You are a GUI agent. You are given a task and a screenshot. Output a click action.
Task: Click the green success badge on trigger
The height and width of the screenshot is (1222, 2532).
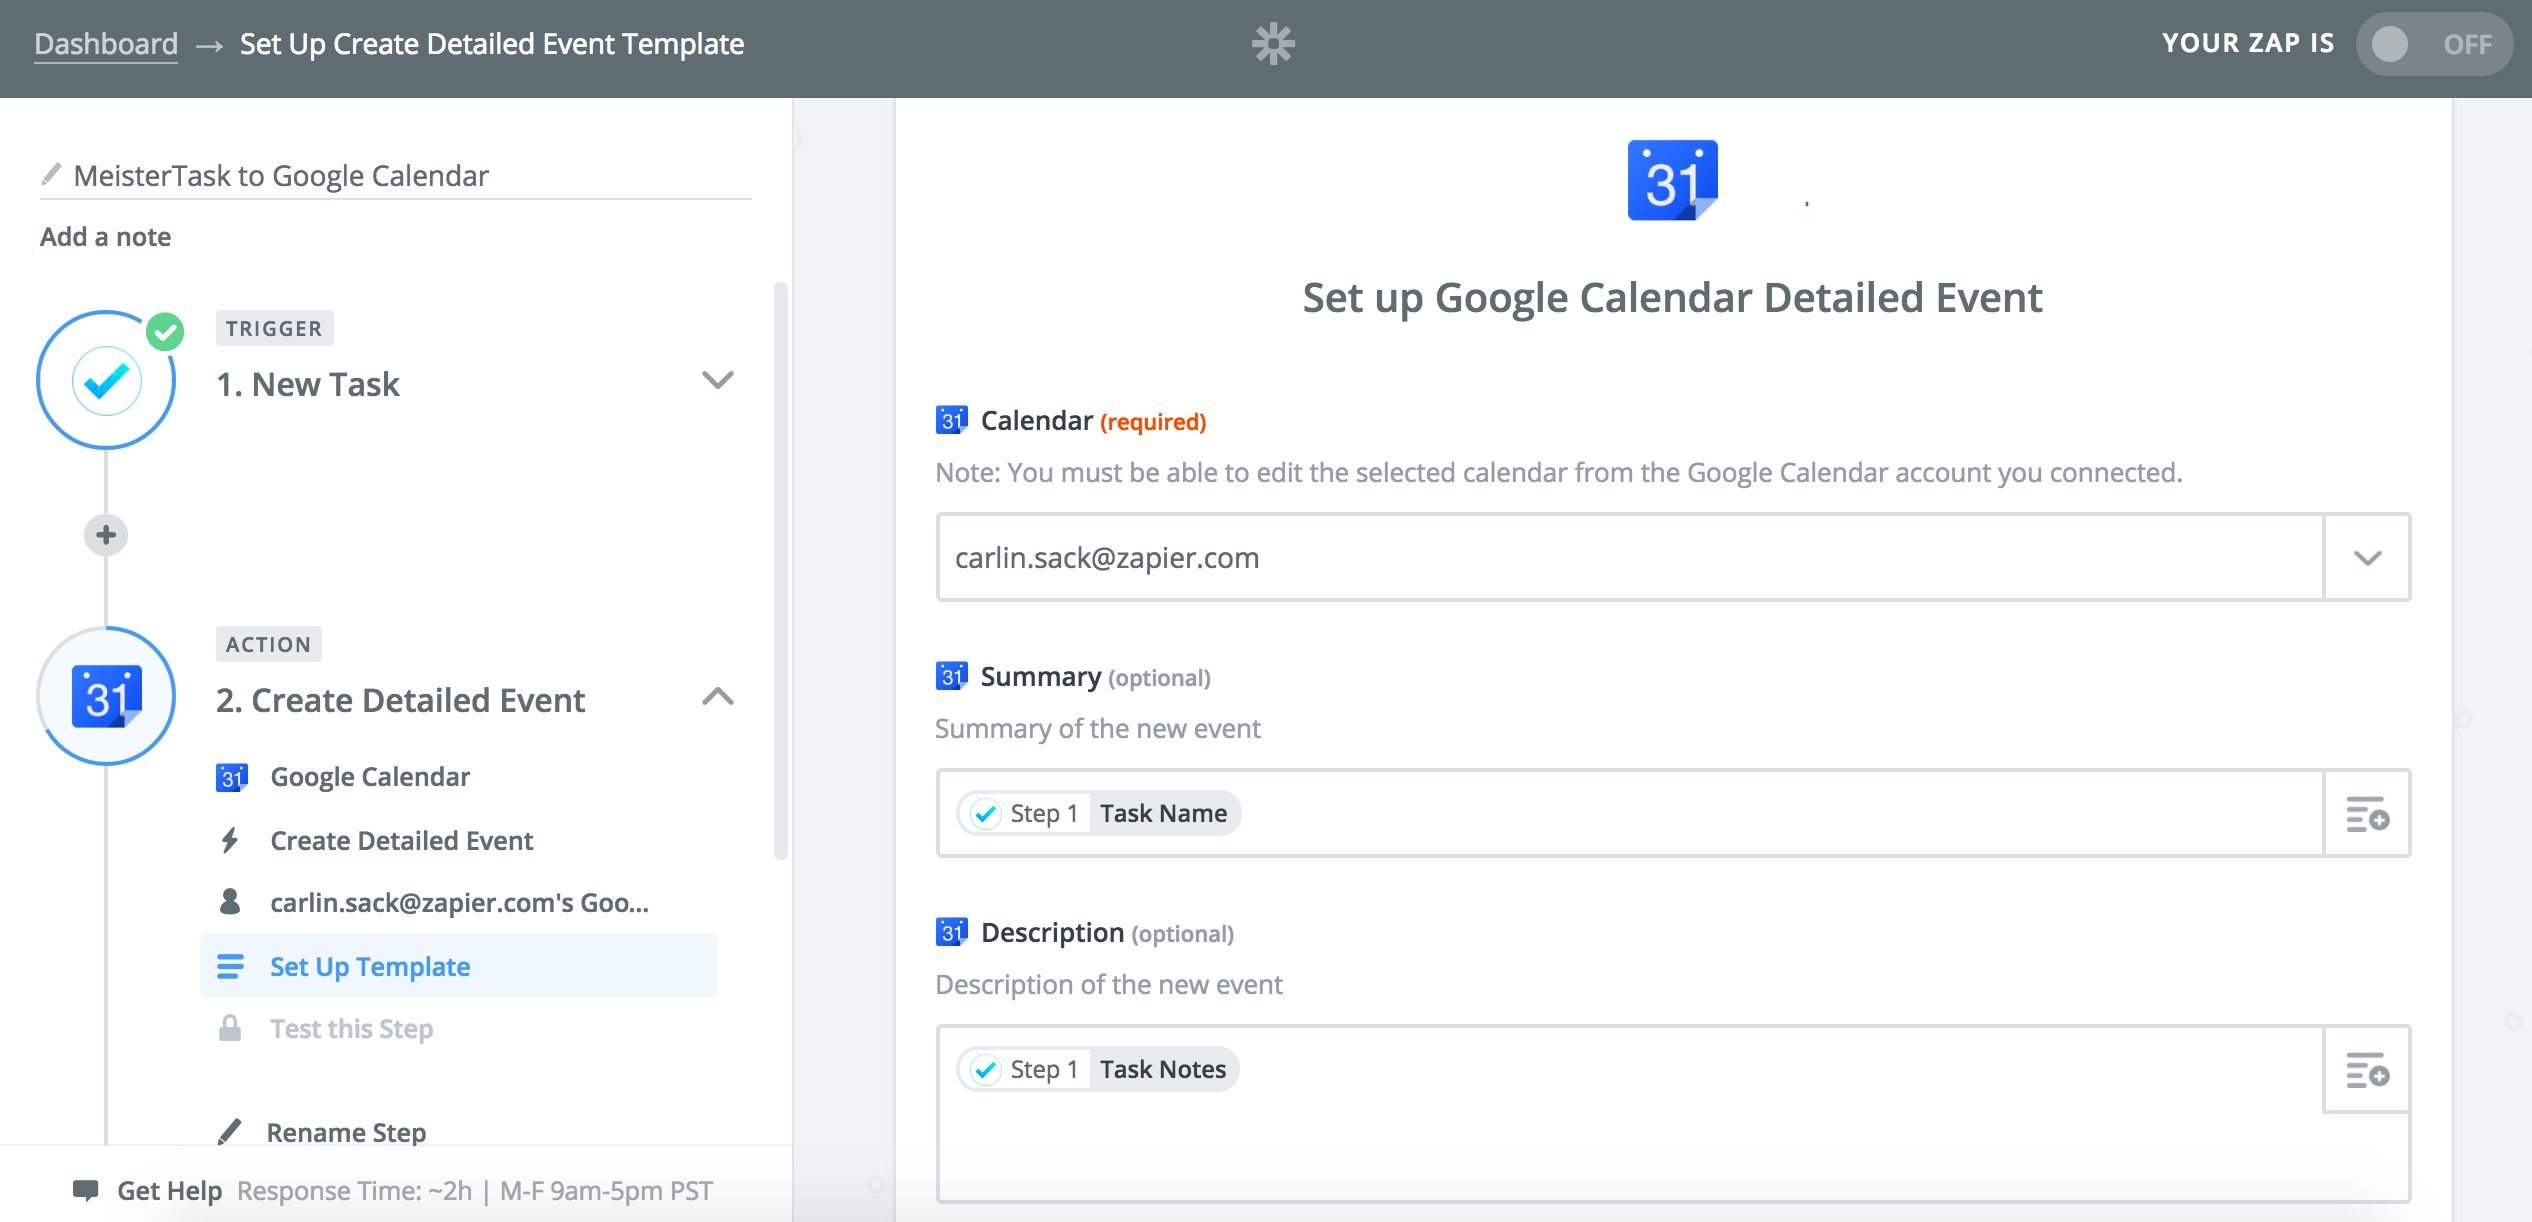[x=165, y=331]
